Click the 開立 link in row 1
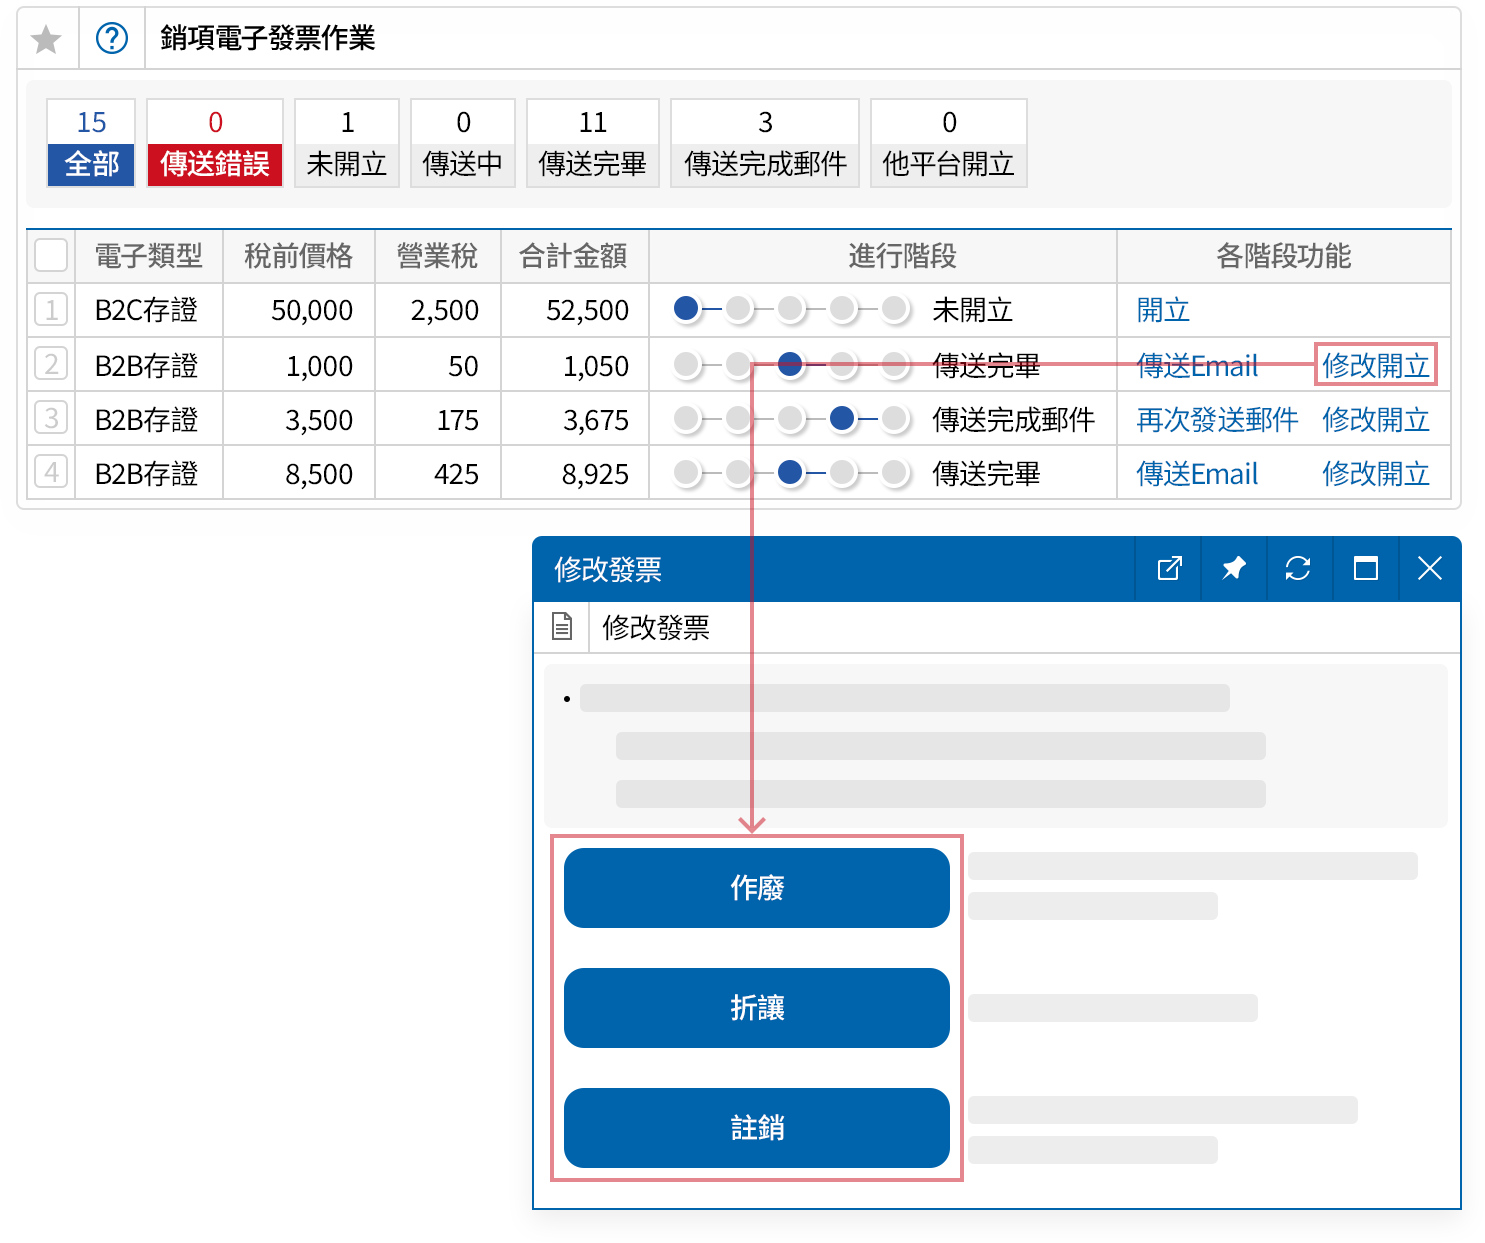 click(x=1163, y=310)
